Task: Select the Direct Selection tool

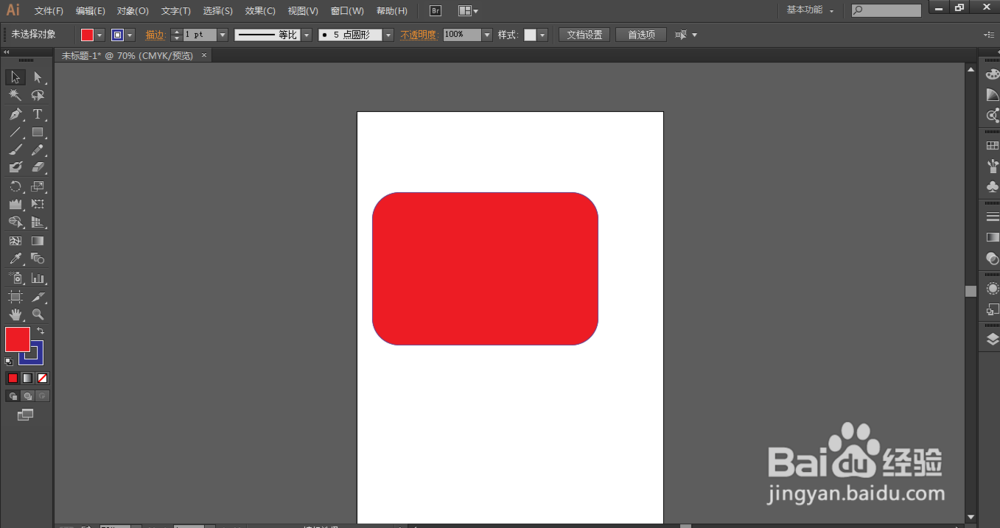Action: 38,77
